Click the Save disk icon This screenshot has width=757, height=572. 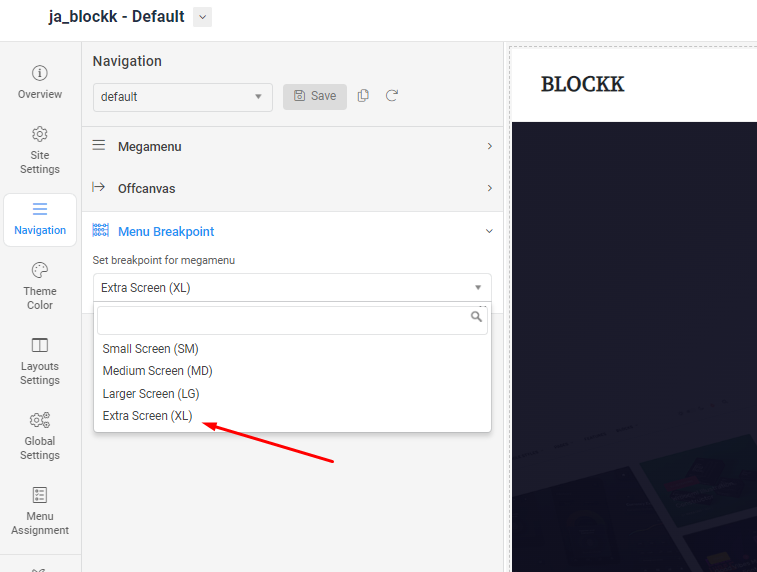[299, 96]
